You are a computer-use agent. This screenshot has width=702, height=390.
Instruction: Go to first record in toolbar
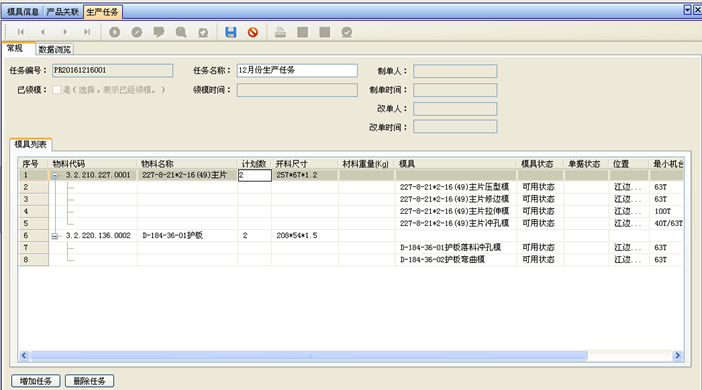point(21,32)
